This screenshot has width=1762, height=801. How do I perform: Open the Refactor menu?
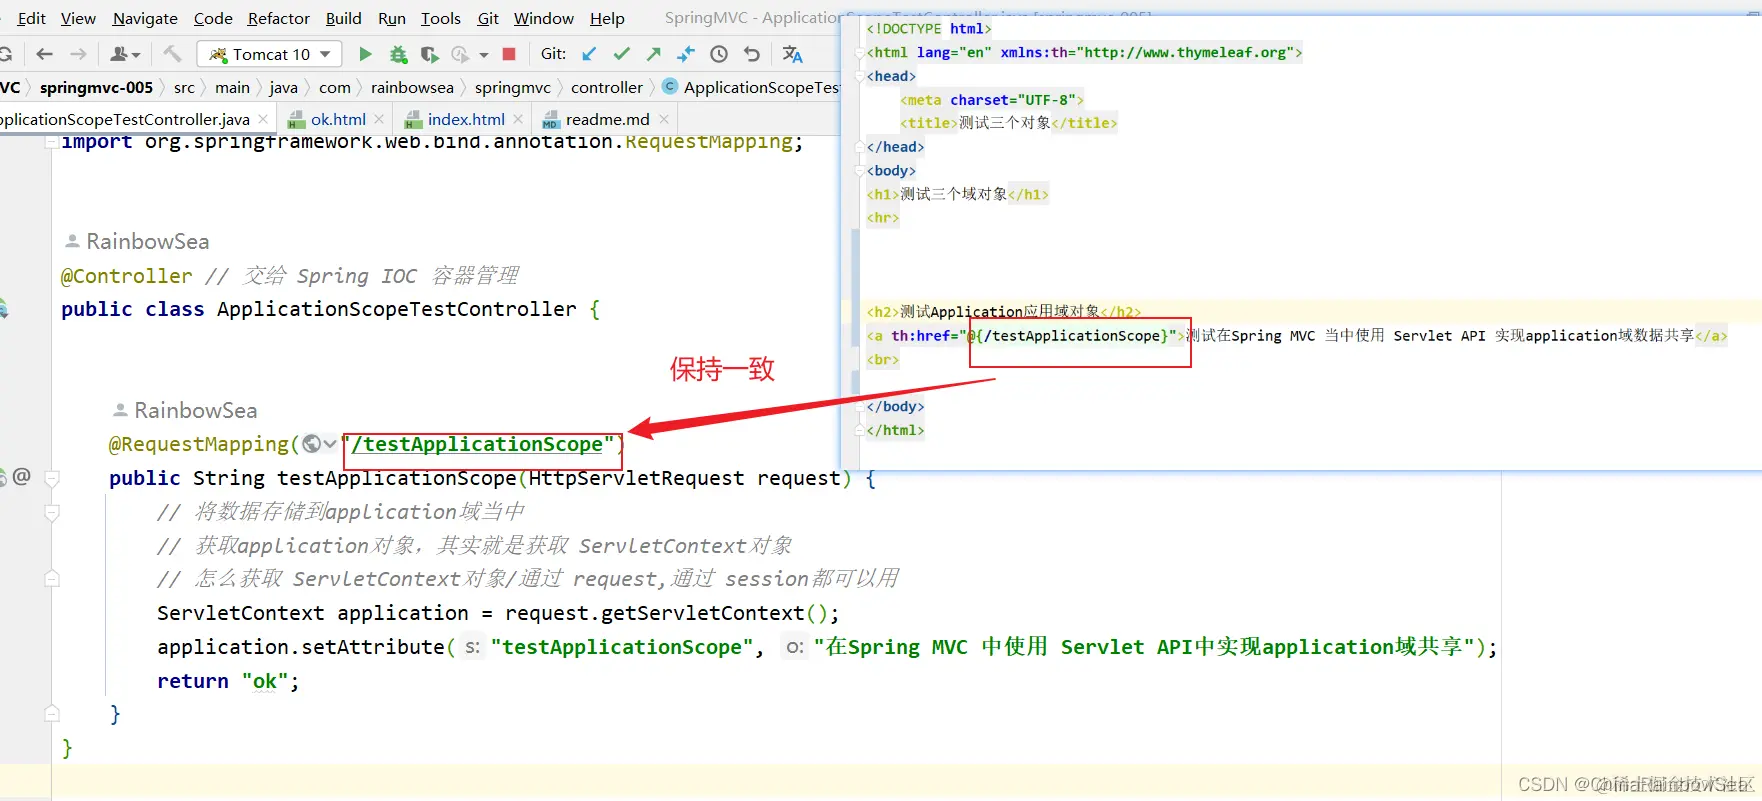pyautogui.click(x=279, y=18)
